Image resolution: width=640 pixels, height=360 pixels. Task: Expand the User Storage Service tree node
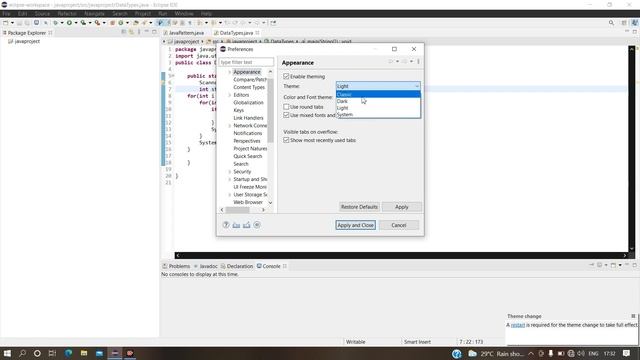[x=229, y=195]
